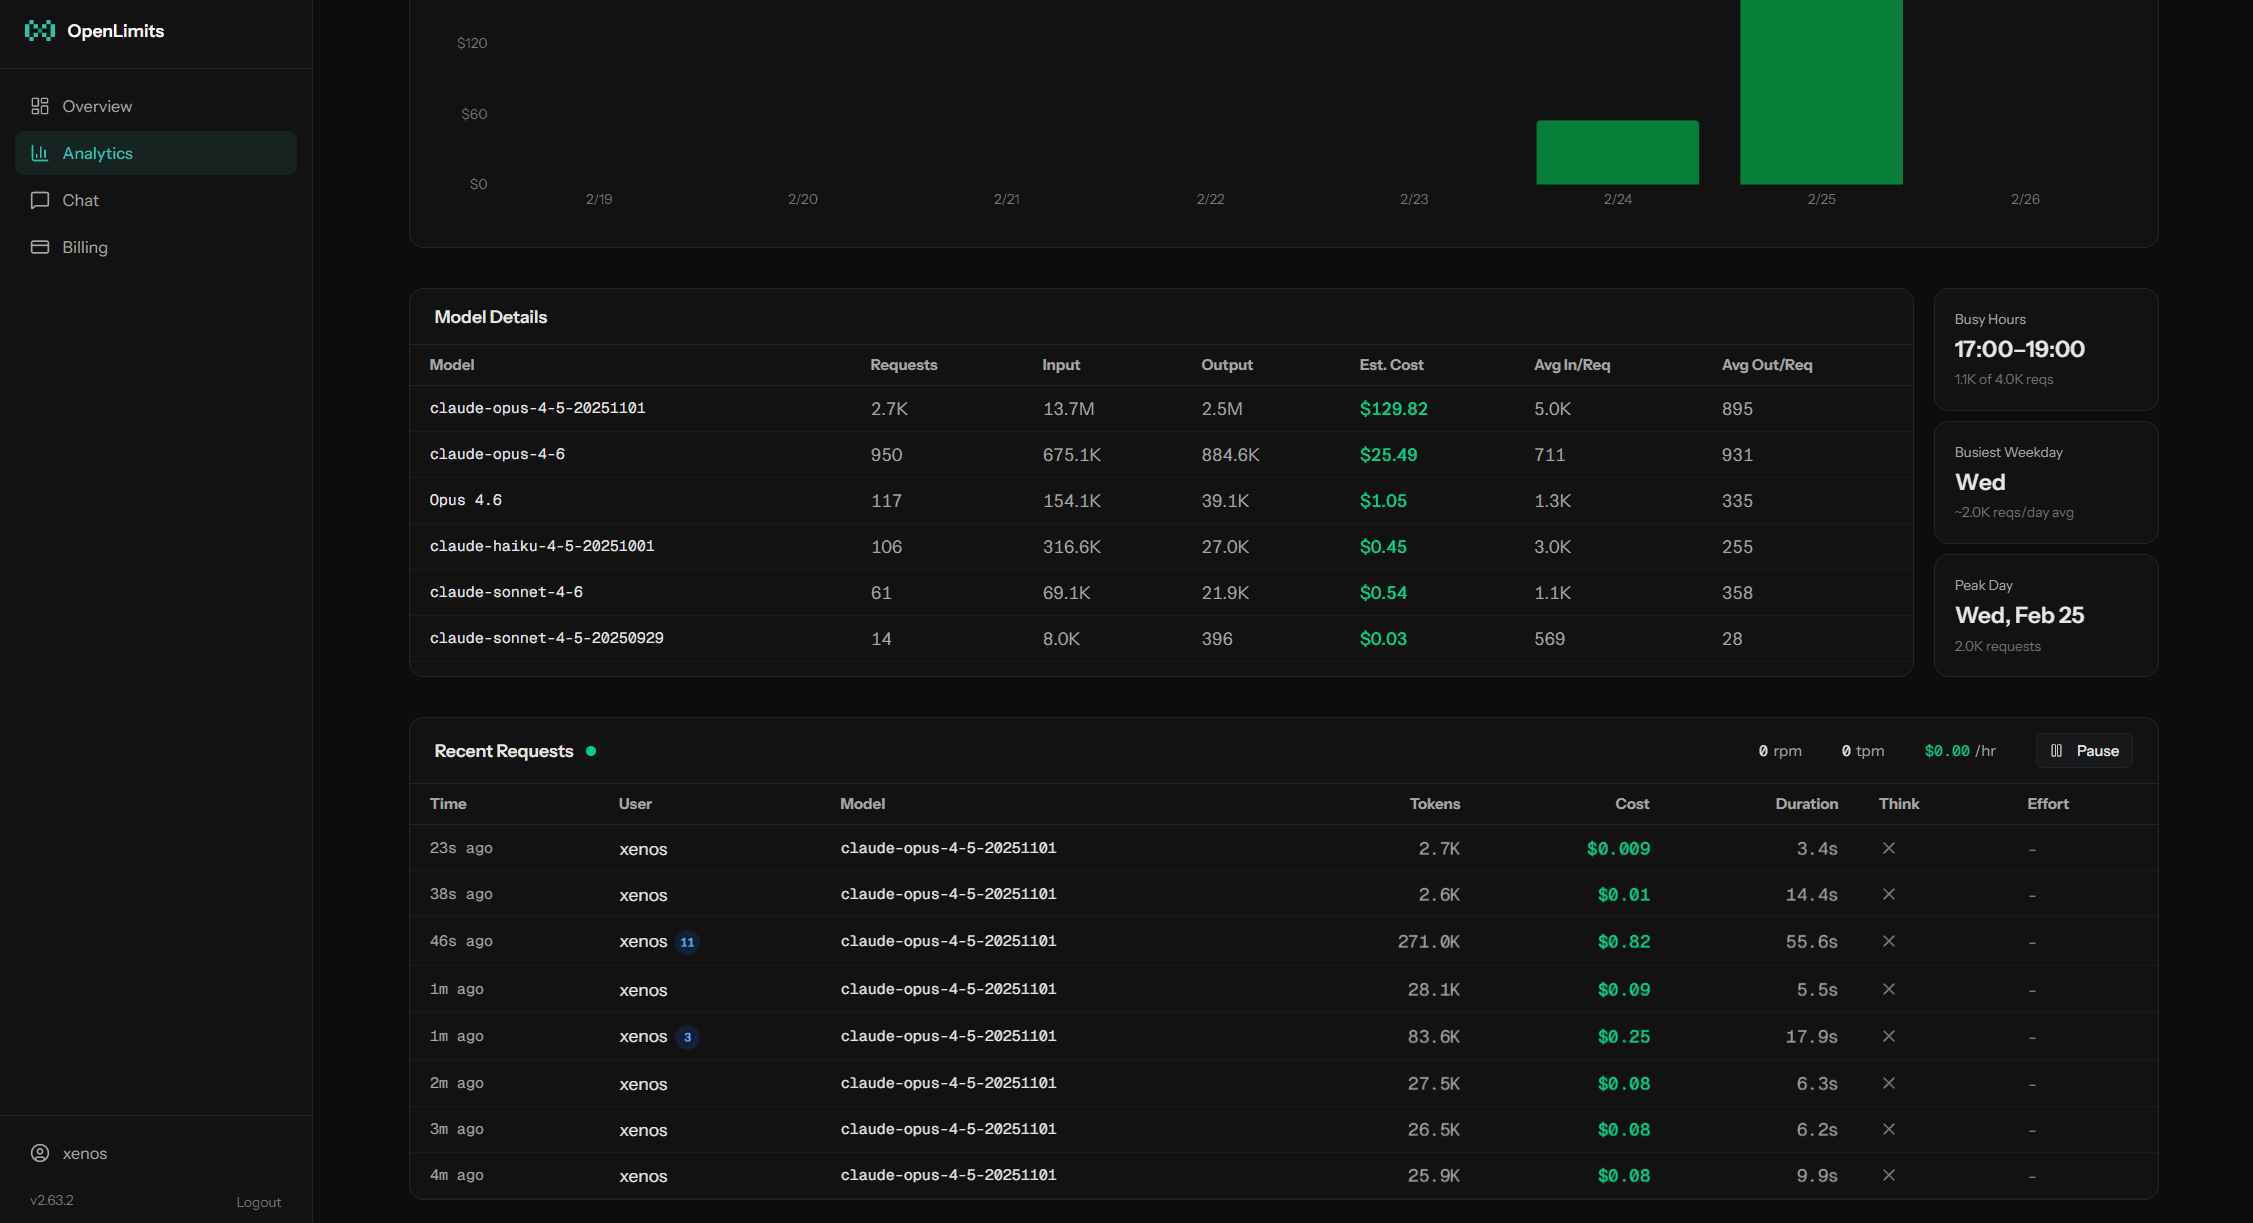Click the Logout link

[258, 1201]
